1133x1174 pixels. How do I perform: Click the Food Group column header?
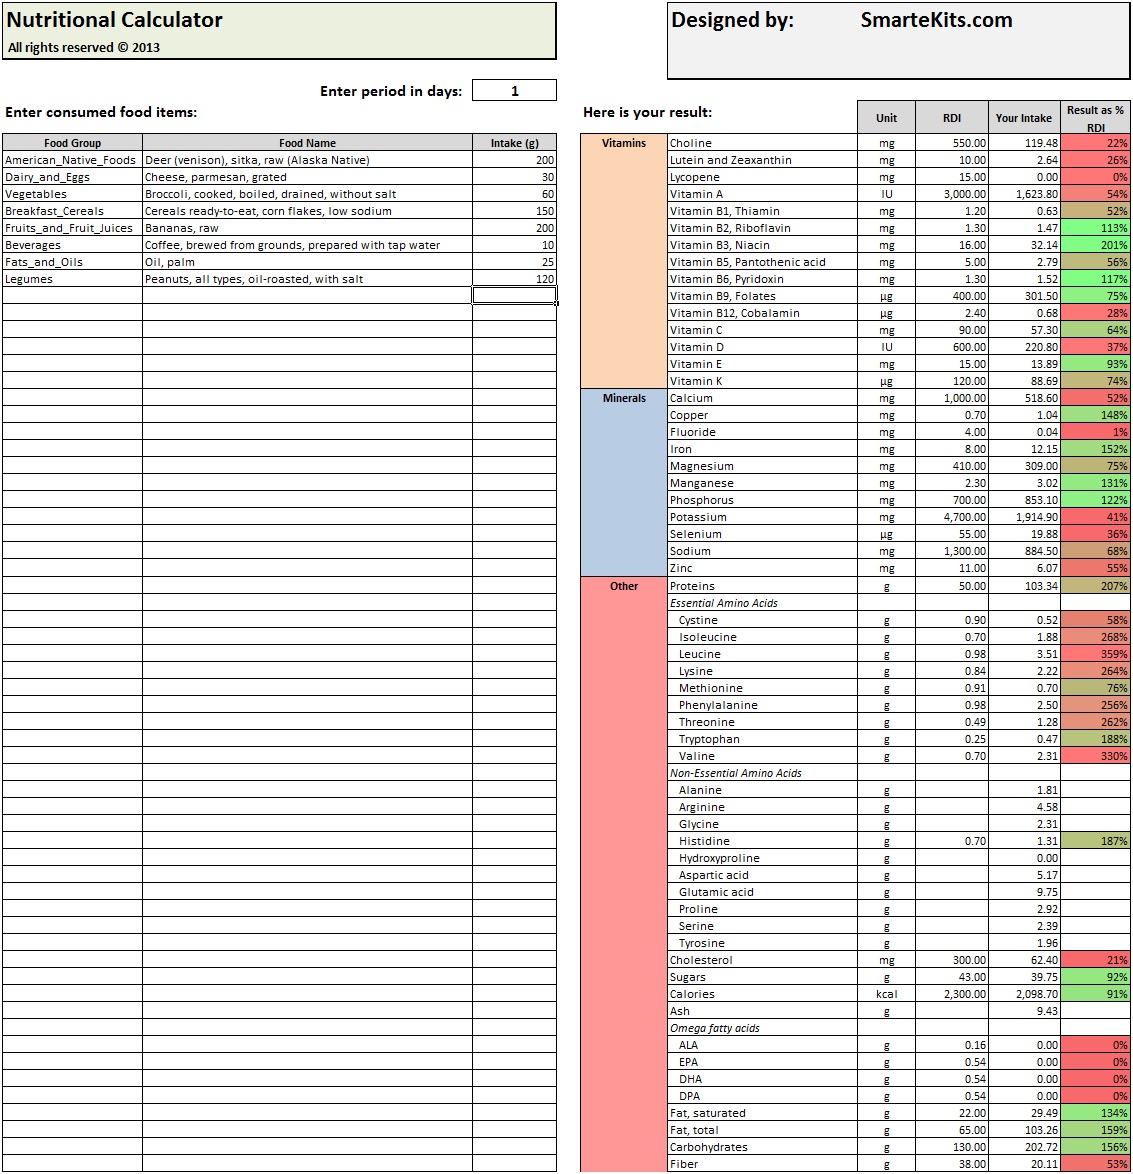click(71, 143)
